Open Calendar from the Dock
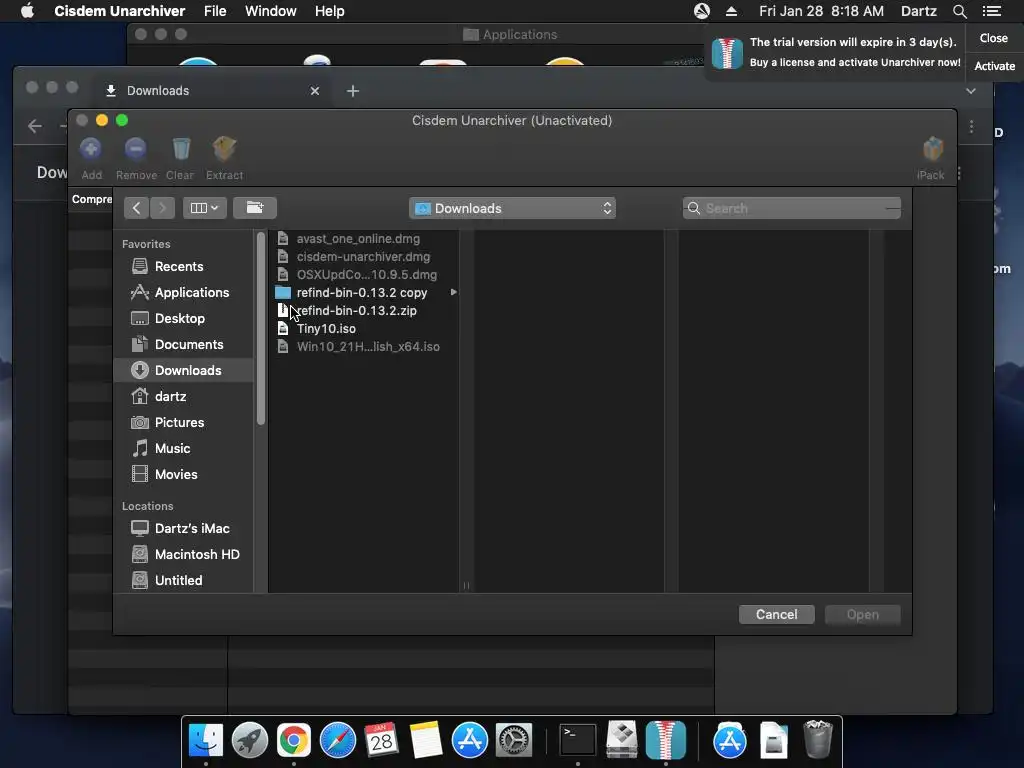The height and width of the screenshot is (768, 1024). coord(381,740)
